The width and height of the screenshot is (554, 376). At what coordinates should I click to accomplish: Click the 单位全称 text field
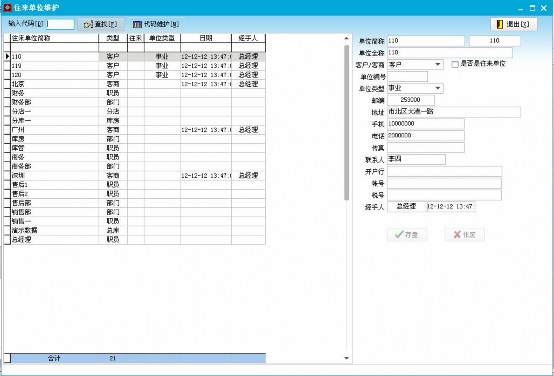point(450,53)
